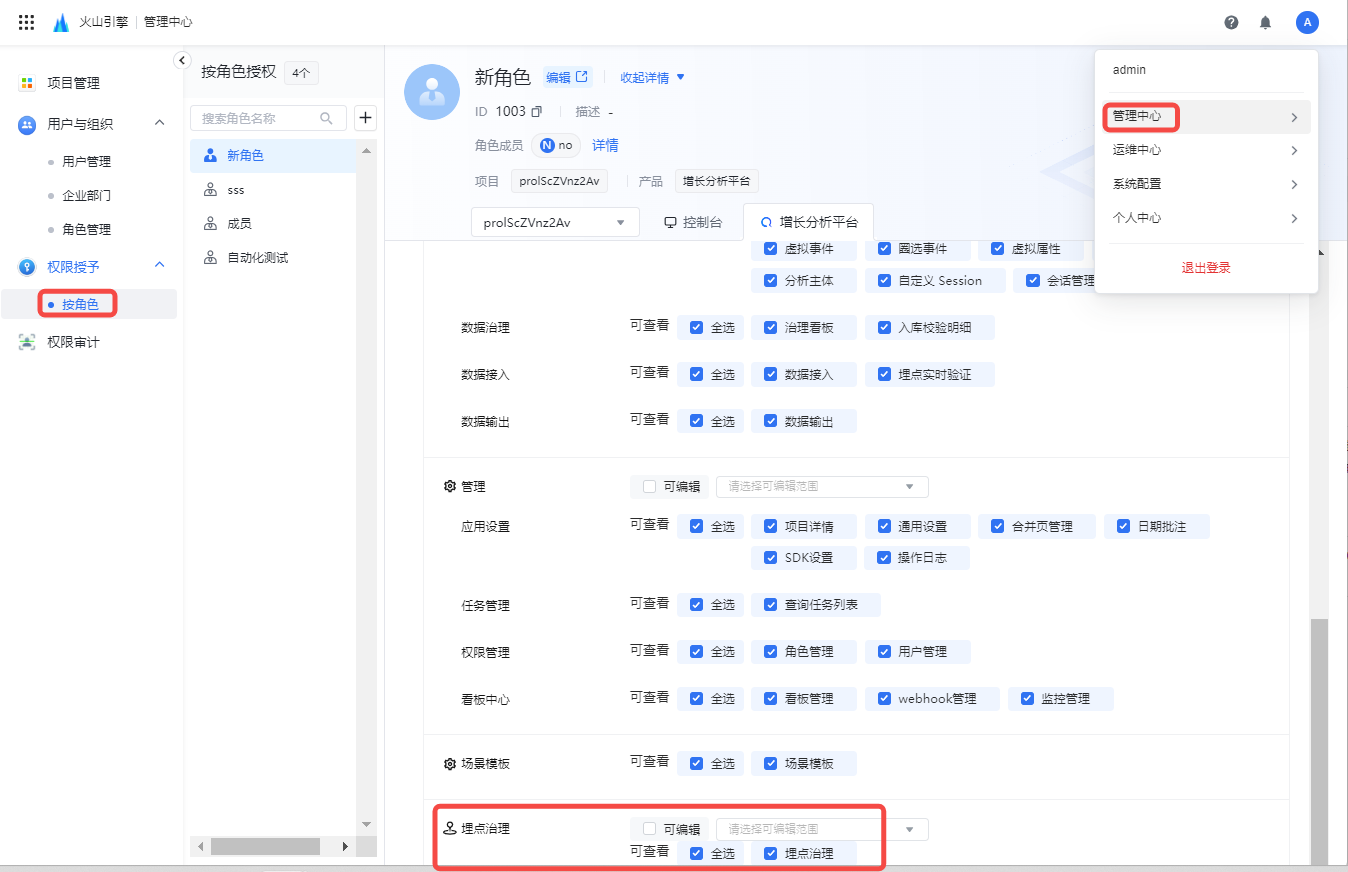Viewport: 1348px width, 872px height.
Task: Uncheck 埋点实时验证 checkbox
Action: (x=884, y=374)
